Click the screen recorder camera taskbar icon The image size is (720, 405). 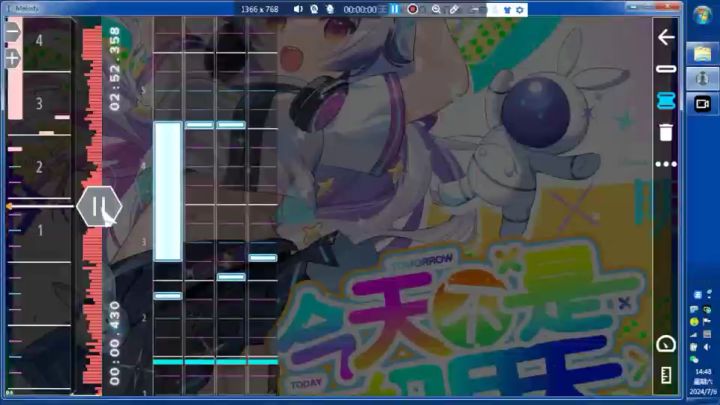[x=703, y=104]
